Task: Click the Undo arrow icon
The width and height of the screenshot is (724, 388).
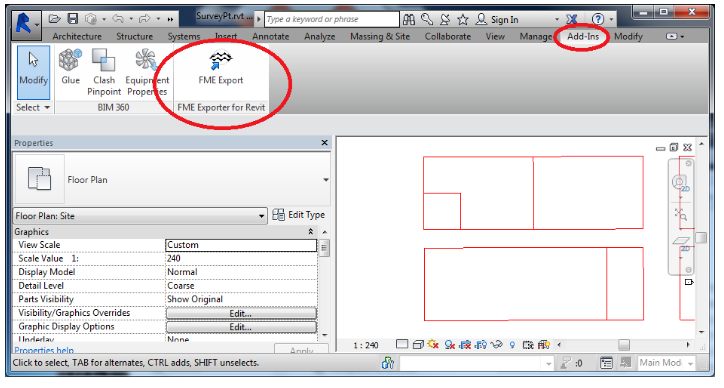Action: point(118,19)
